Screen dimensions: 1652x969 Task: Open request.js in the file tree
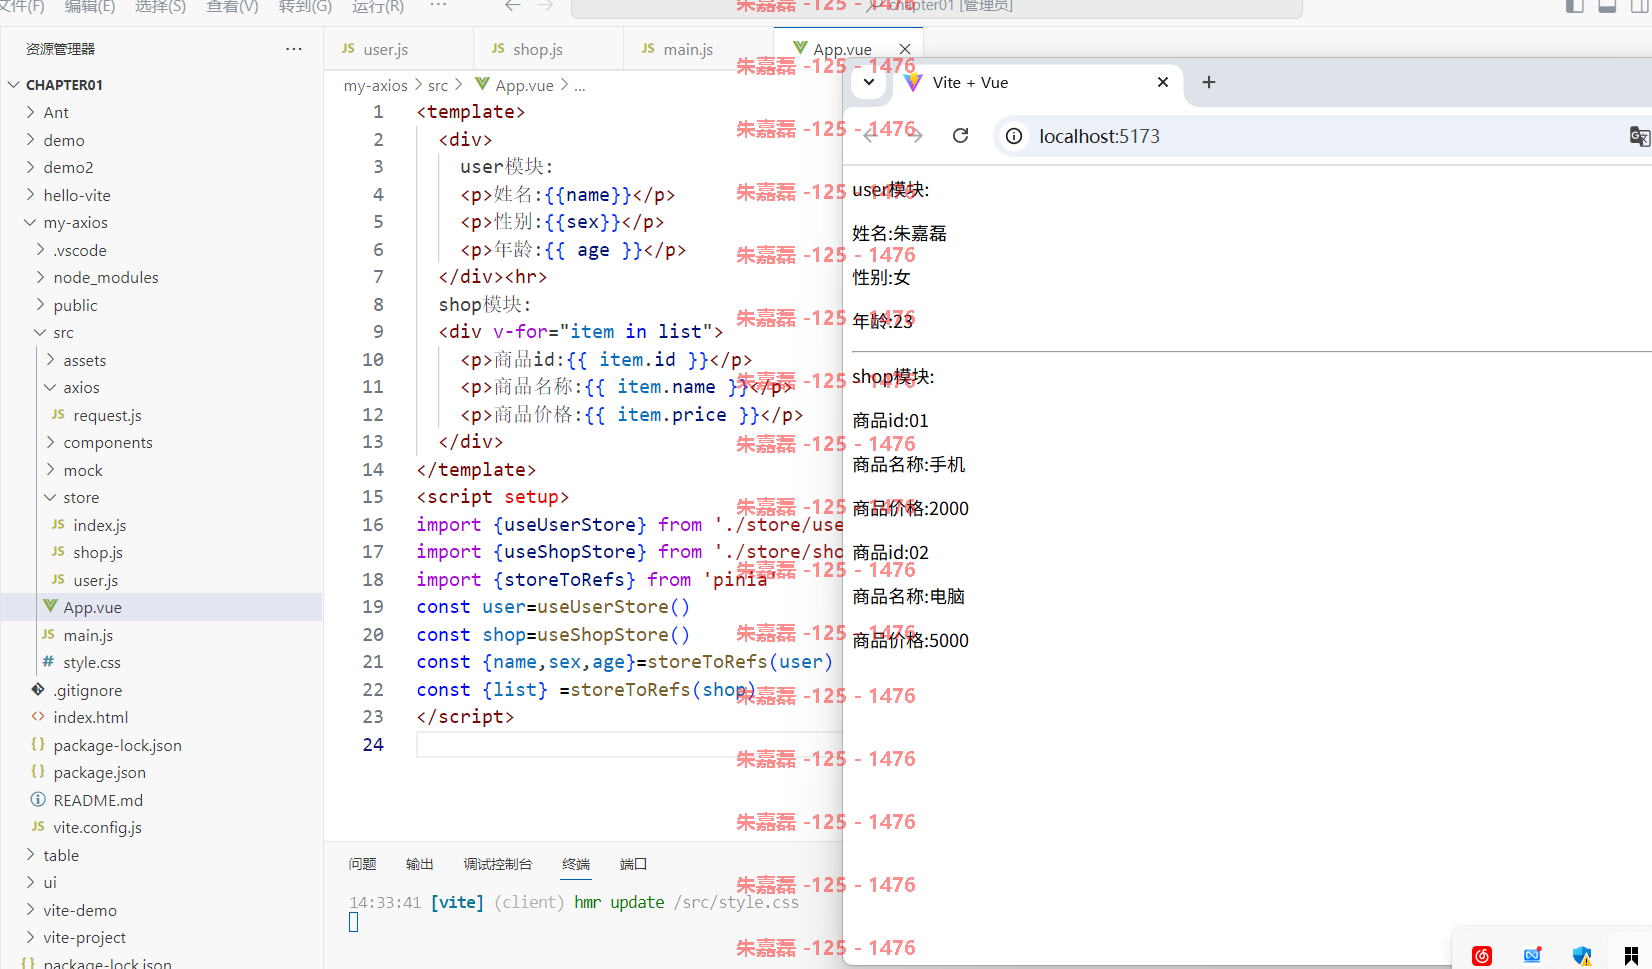click(107, 415)
